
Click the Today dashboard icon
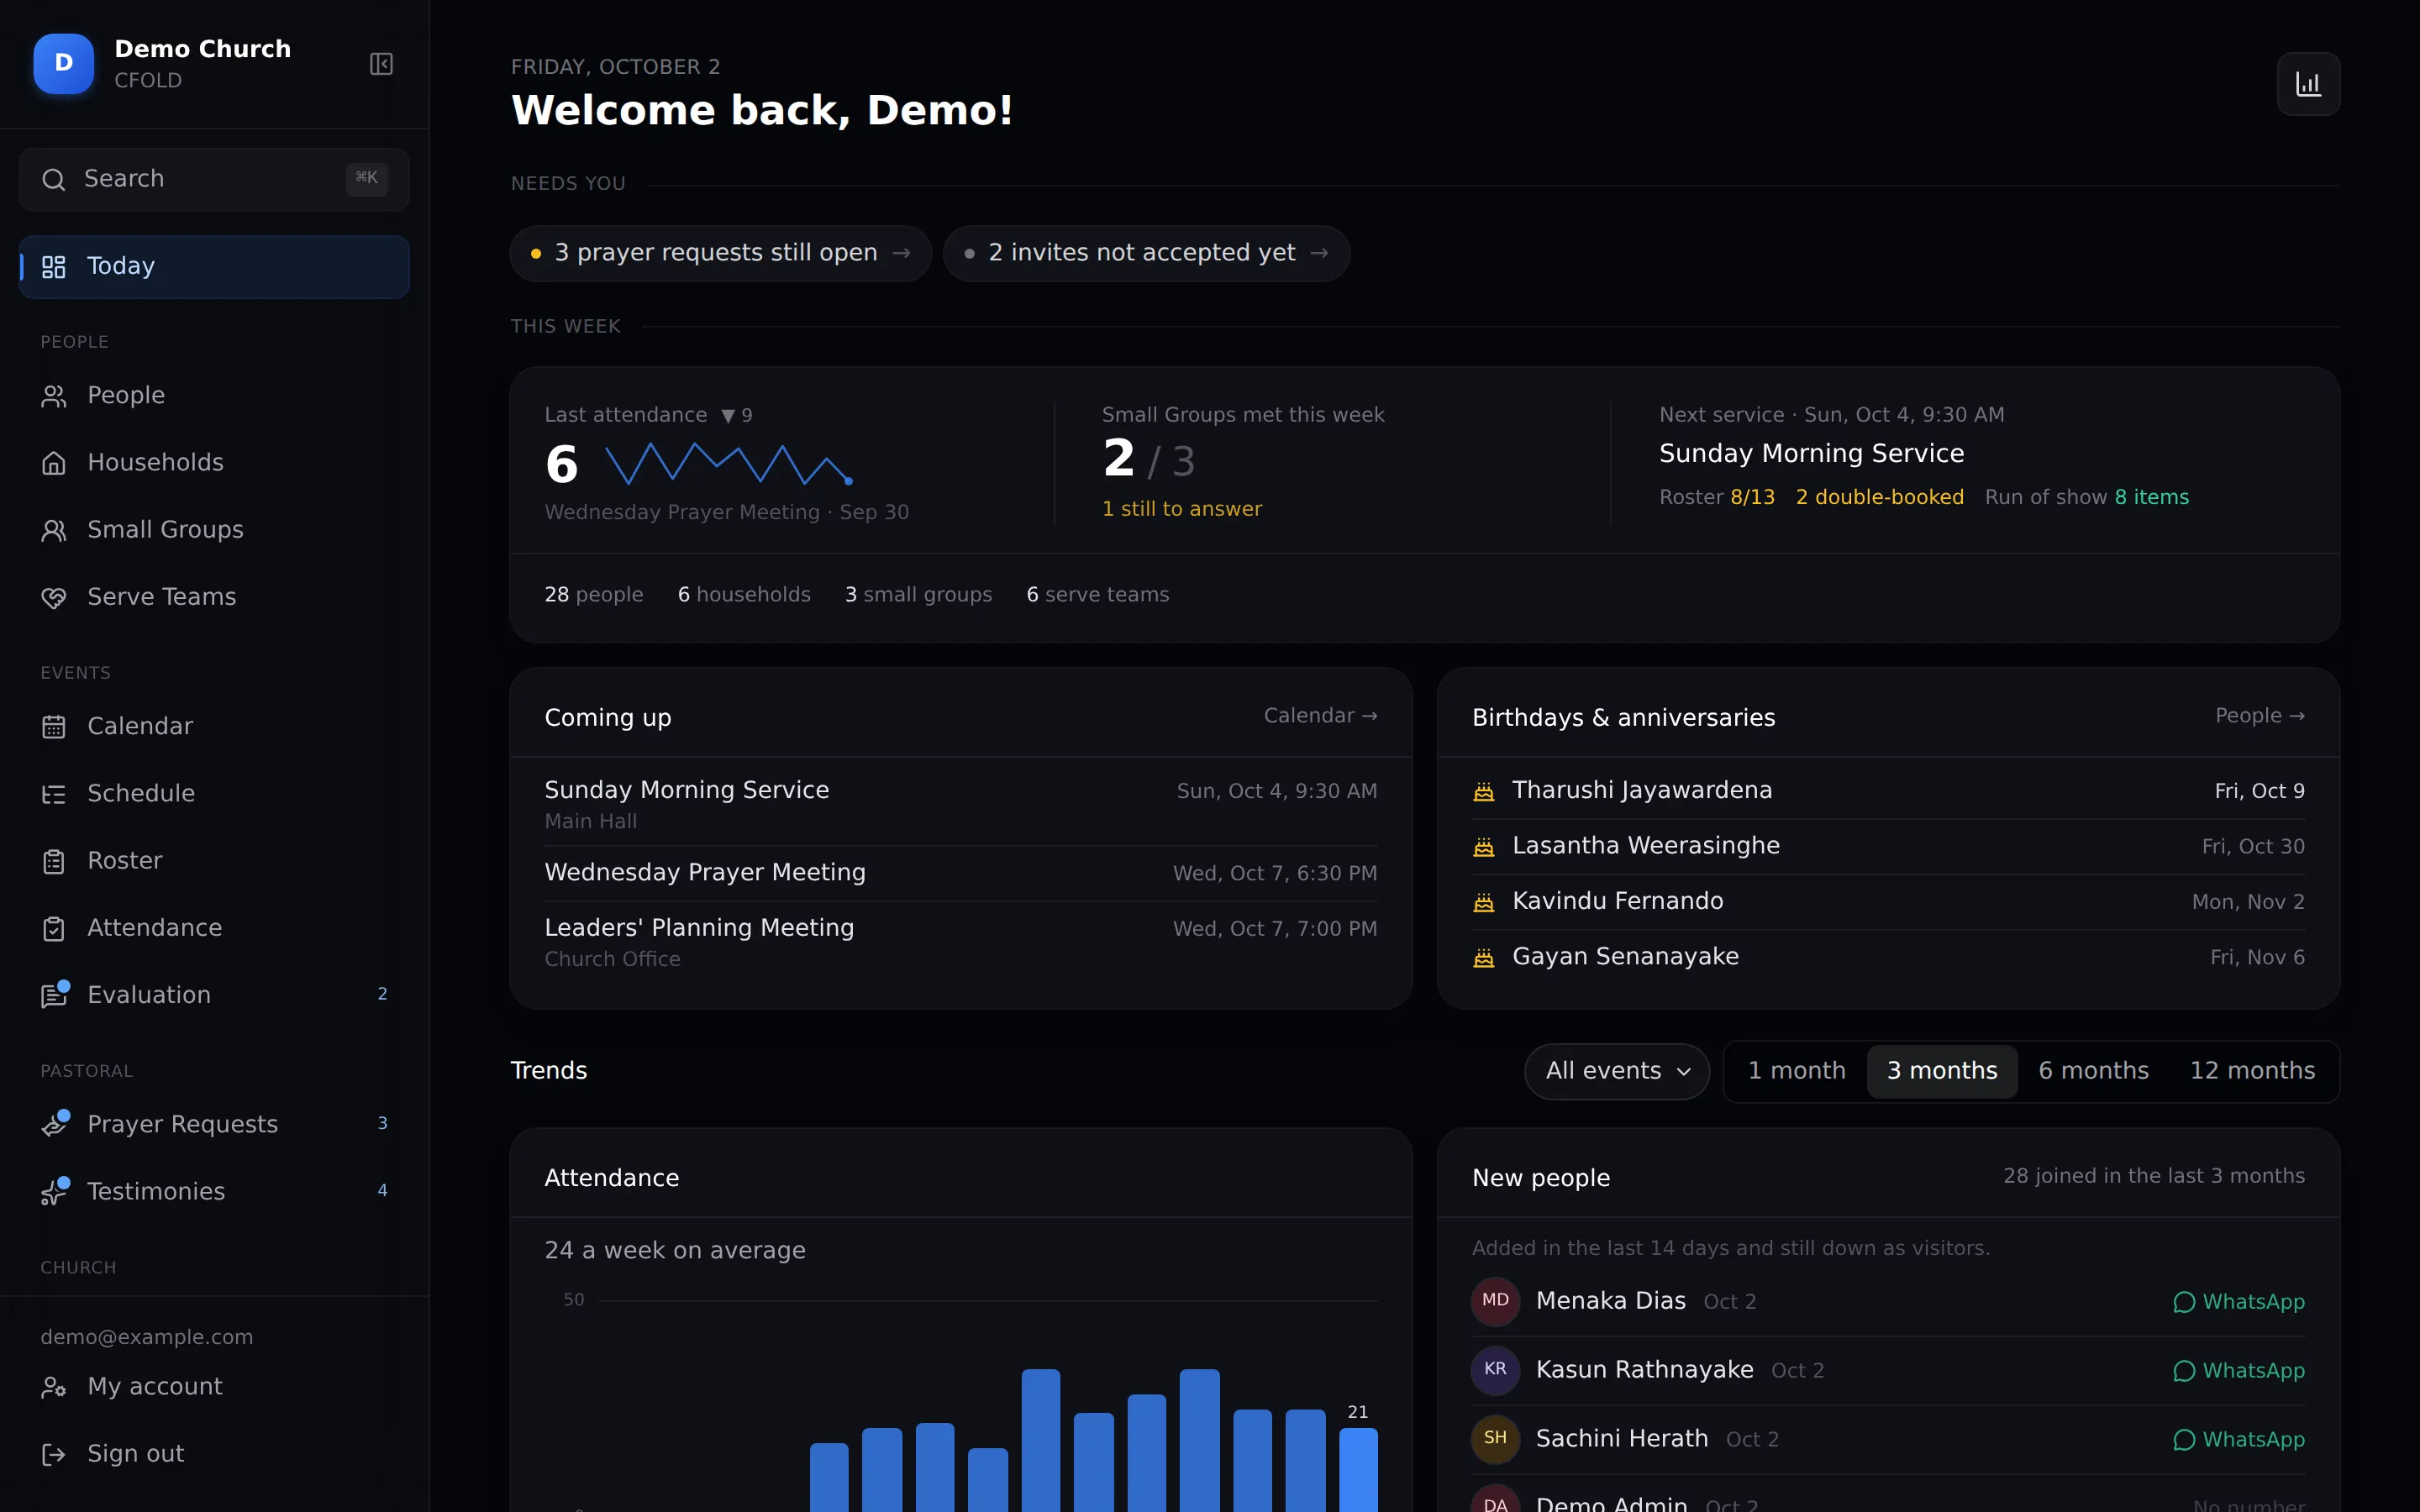[54, 266]
